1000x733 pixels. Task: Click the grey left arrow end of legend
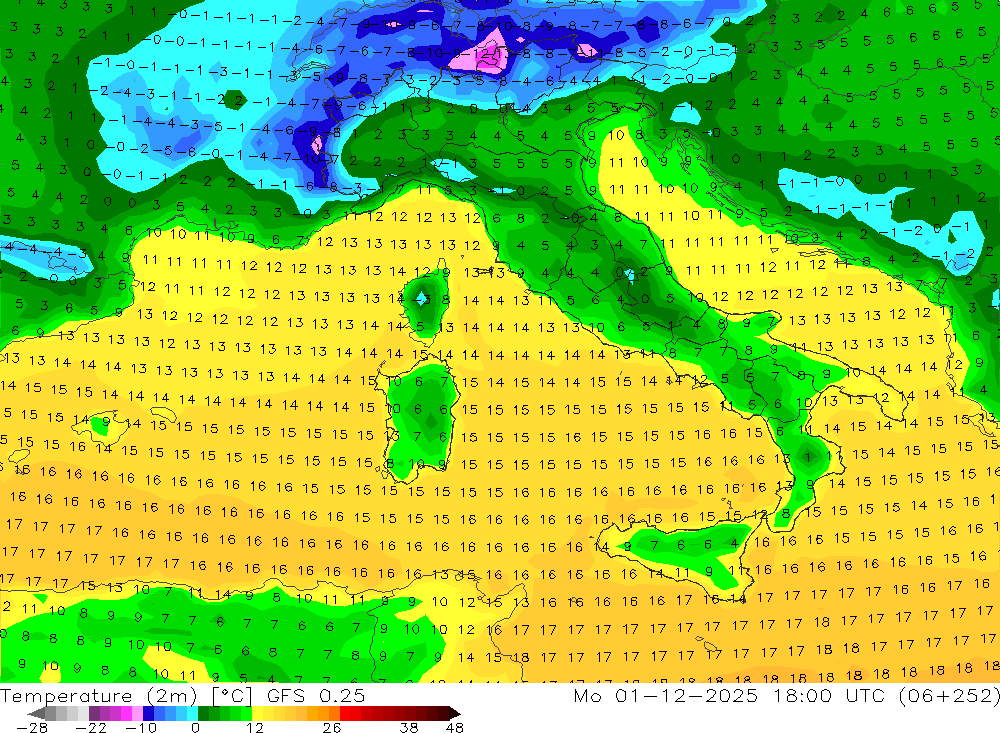[x=36, y=713]
